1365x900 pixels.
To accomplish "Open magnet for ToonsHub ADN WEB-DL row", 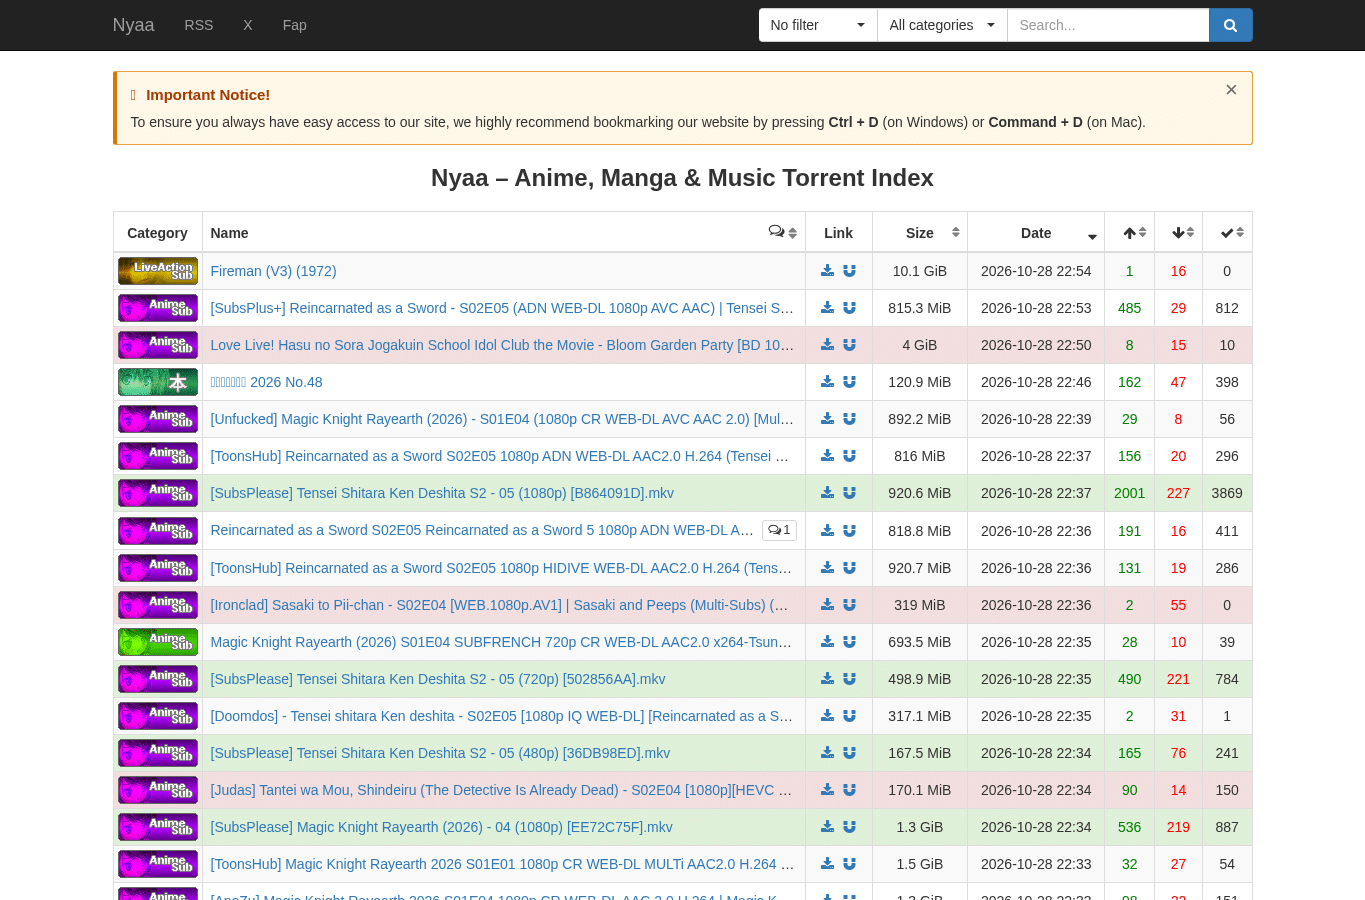I will tap(849, 456).
